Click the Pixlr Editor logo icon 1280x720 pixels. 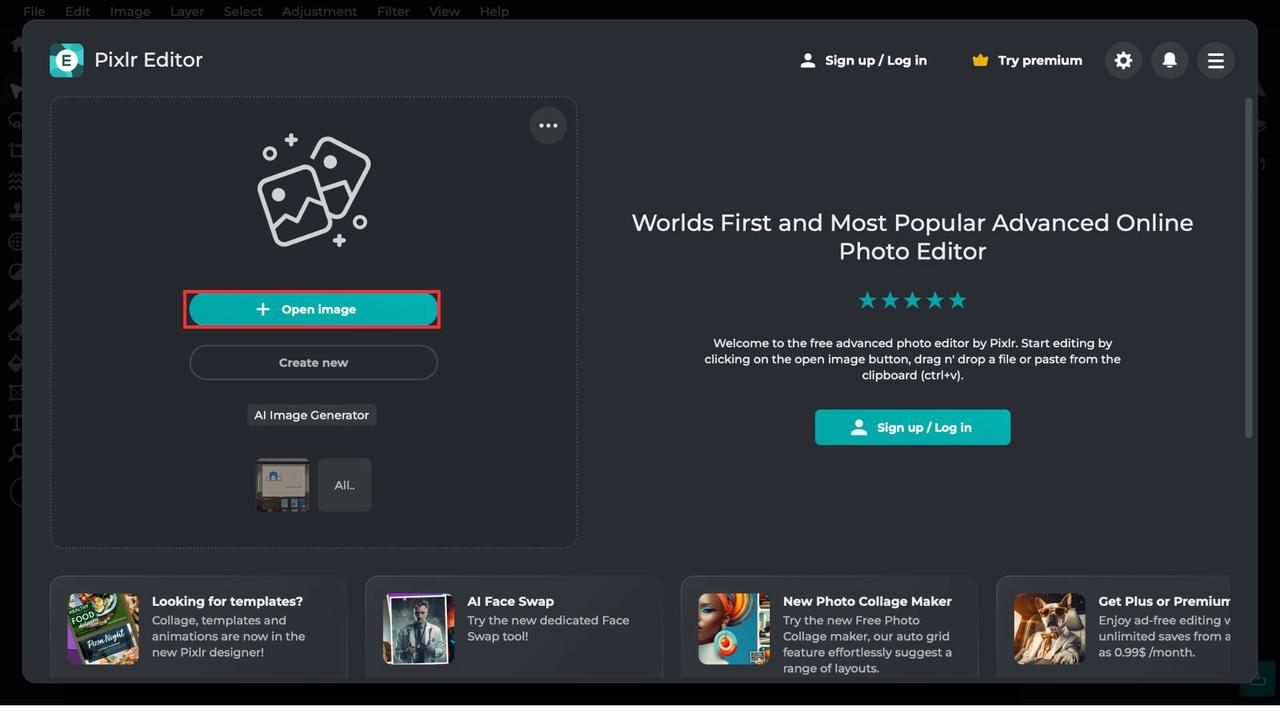[66, 60]
